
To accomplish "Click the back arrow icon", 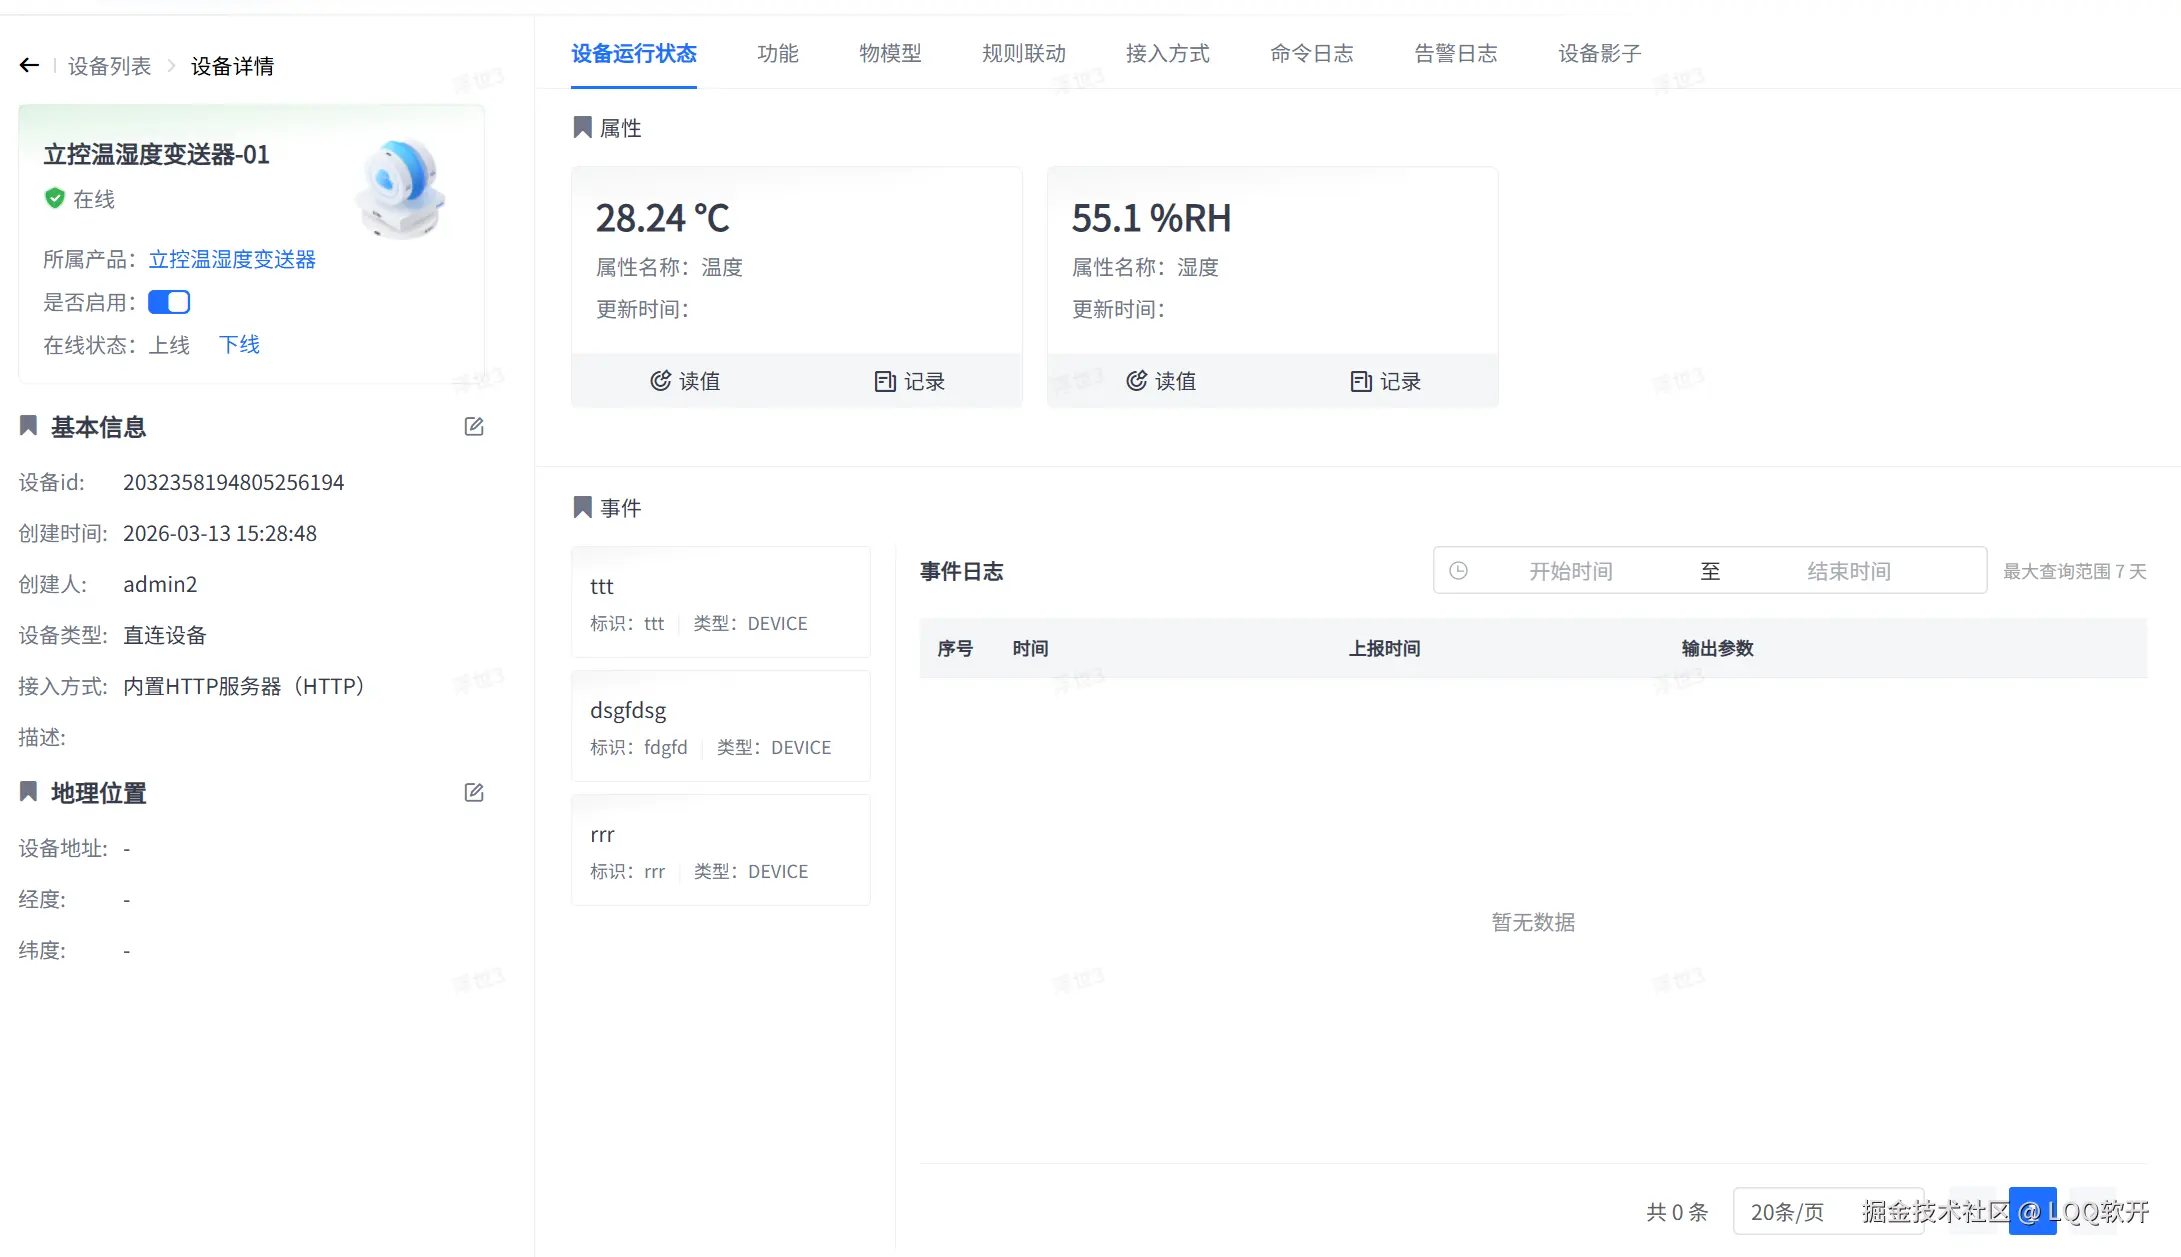I will [29, 66].
